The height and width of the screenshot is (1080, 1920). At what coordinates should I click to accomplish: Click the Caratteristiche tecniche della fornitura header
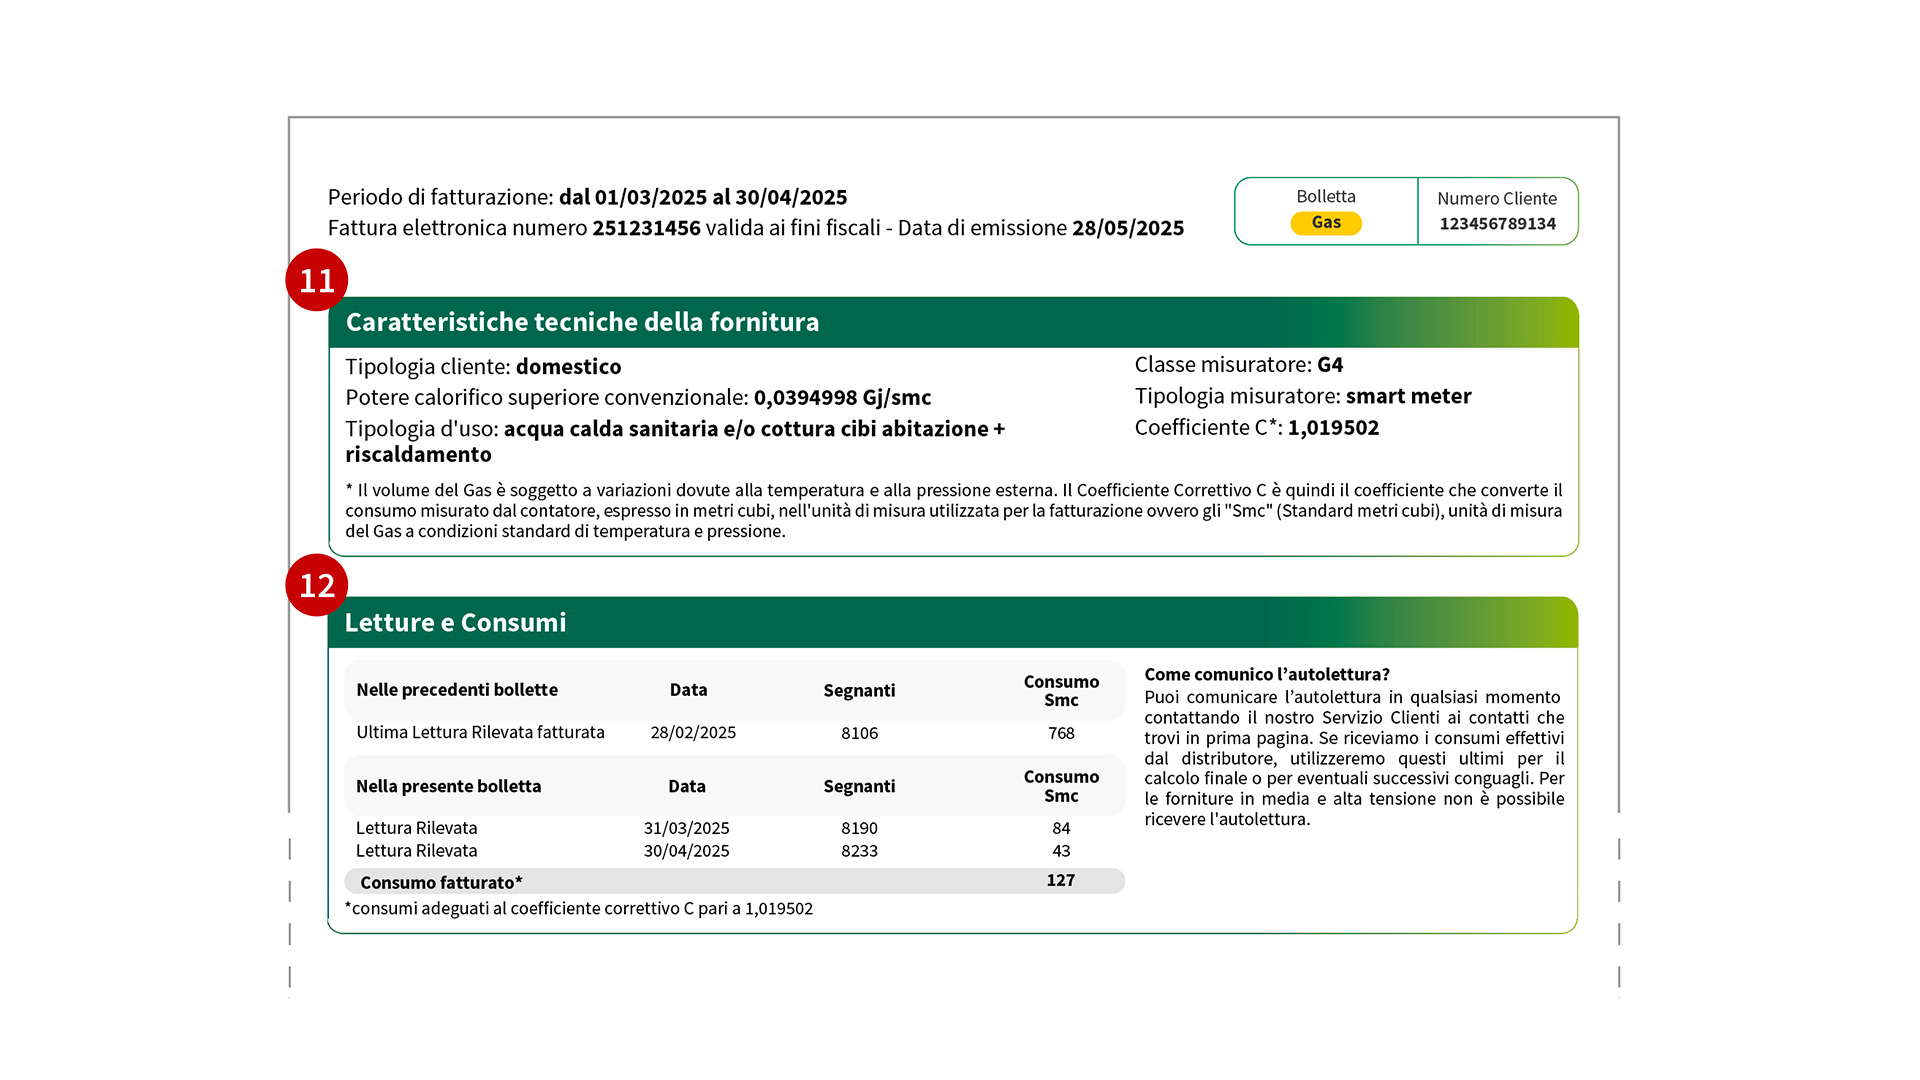point(582,322)
